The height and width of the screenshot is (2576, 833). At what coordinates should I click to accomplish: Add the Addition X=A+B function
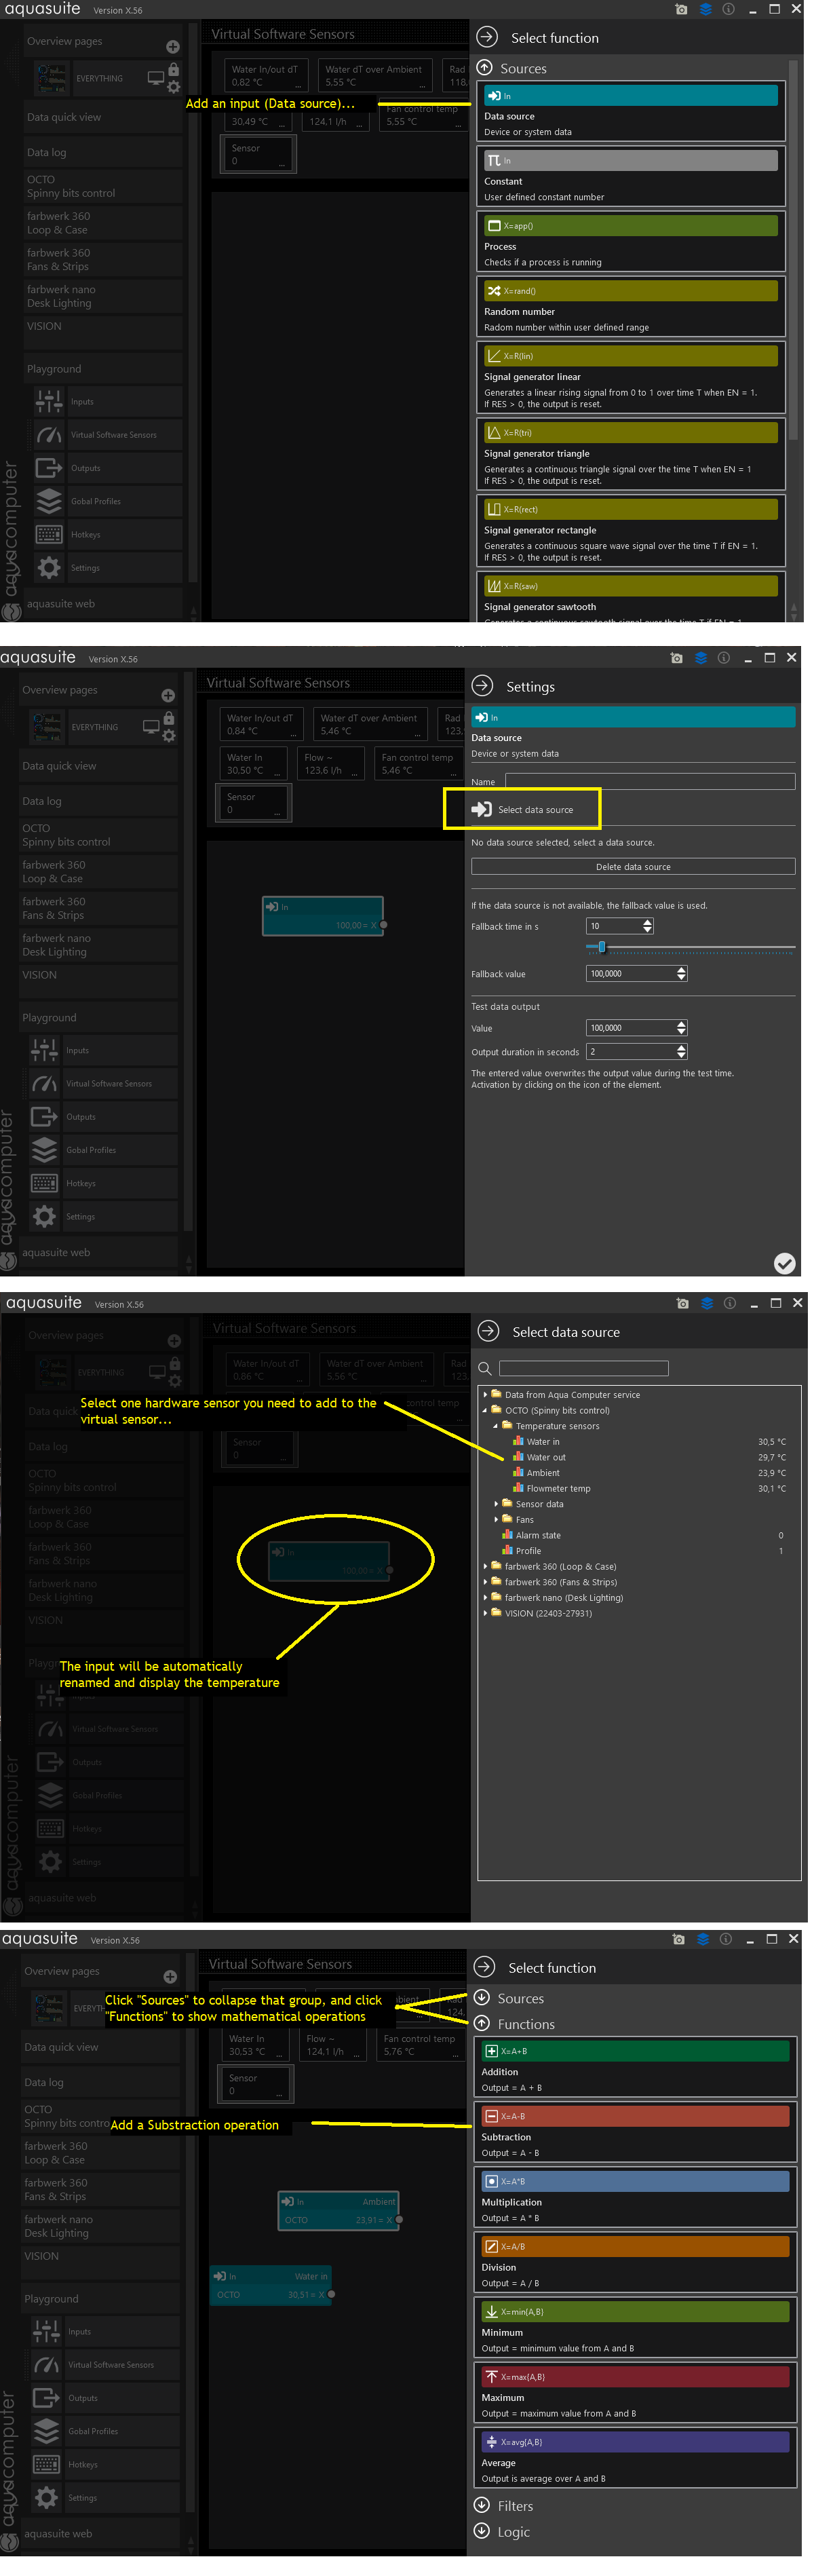point(635,2067)
